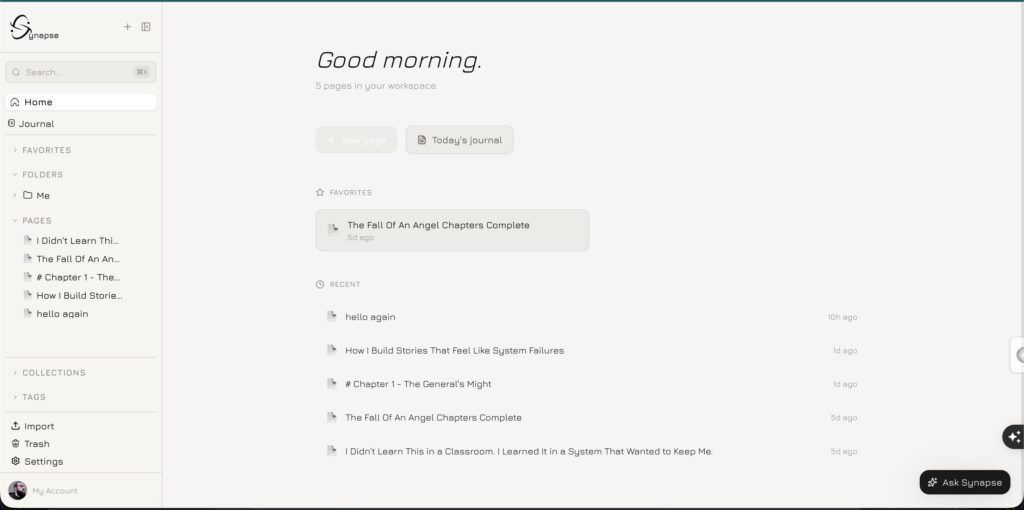Image resolution: width=1024 pixels, height=510 pixels.
Task: Click '5 pages in your workspace.' text
Action: [376, 86]
